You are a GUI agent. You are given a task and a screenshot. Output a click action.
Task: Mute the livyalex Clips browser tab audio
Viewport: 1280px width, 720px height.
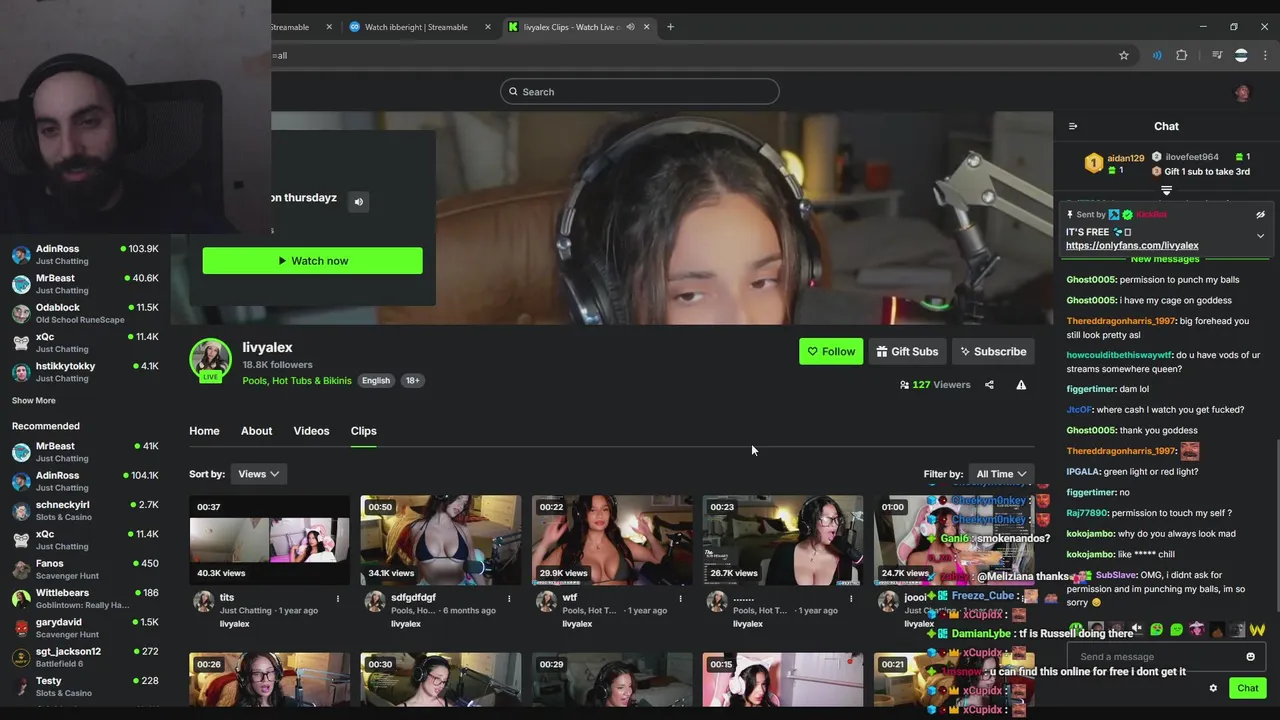(630, 27)
